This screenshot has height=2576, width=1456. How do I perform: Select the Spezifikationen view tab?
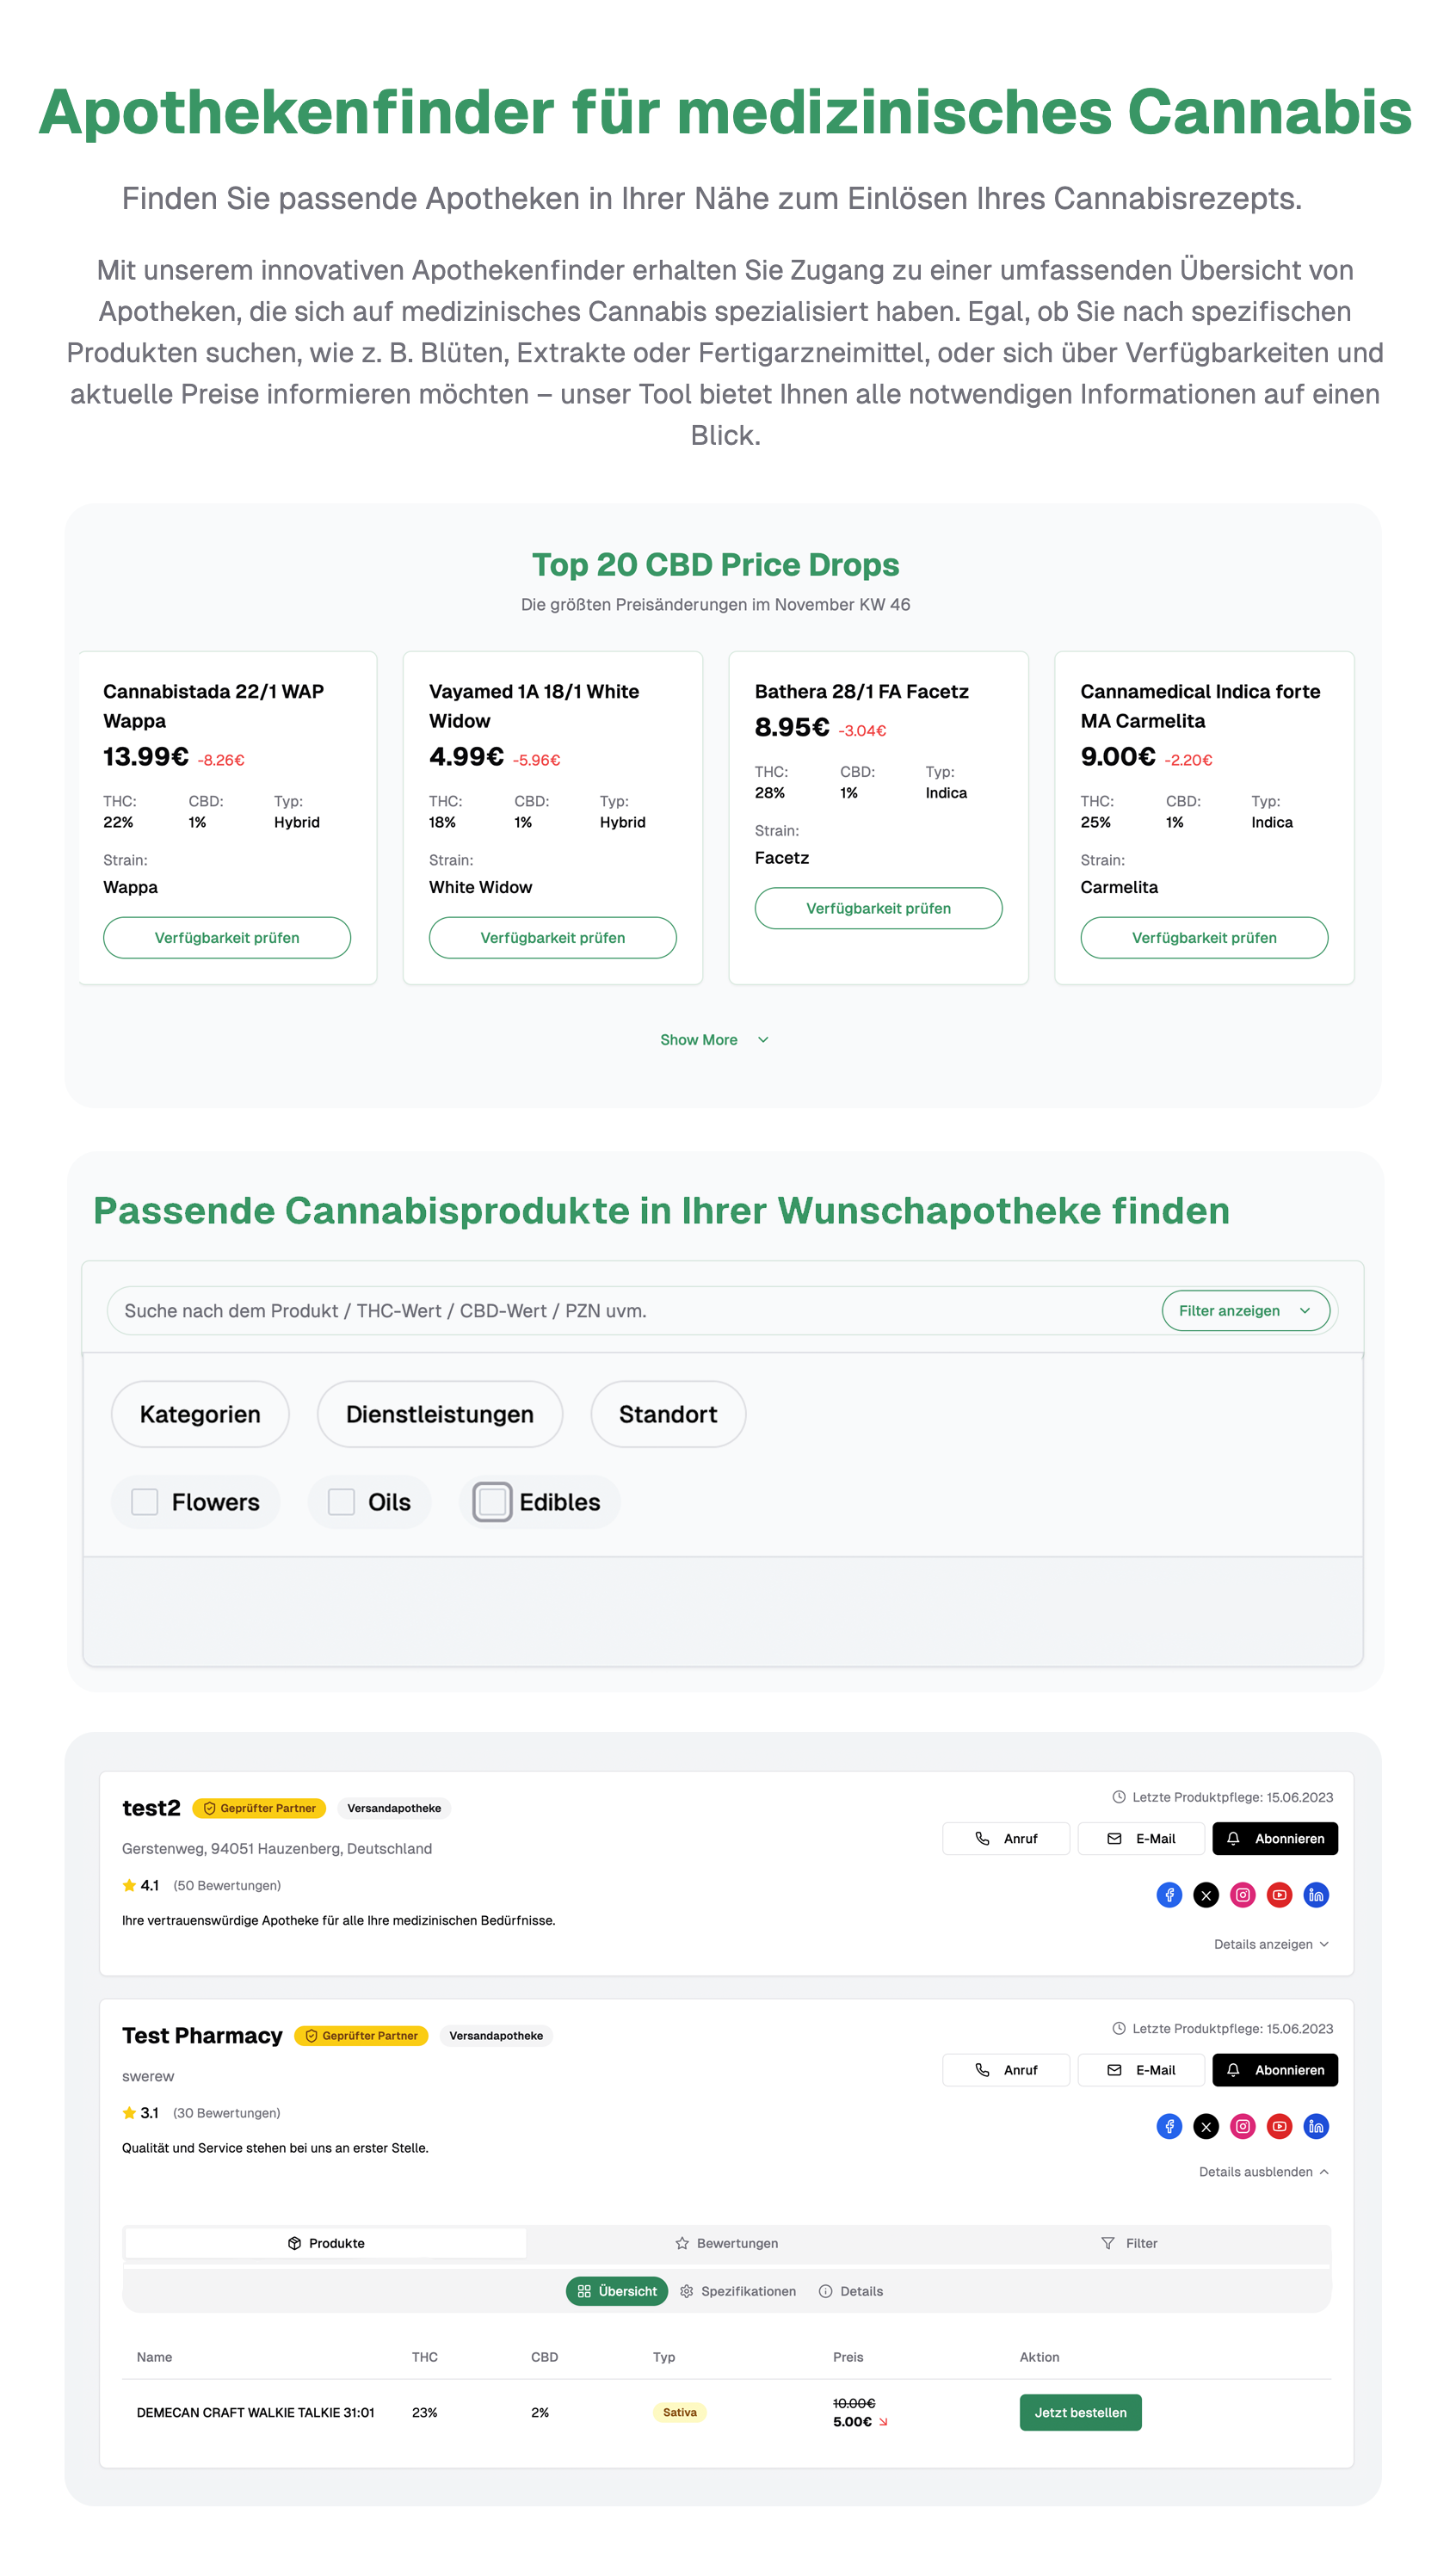(738, 2291)
